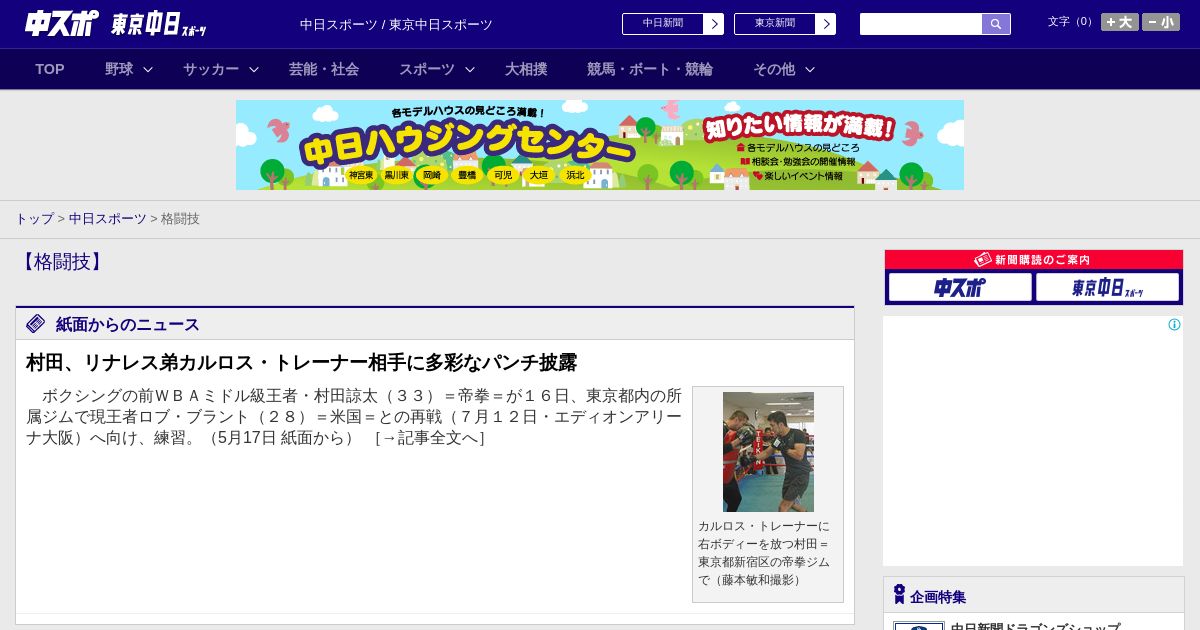Screen dimensions: 1200x630
Task: Follow the トップ breadcrumb link
Action: coord(34,218)
